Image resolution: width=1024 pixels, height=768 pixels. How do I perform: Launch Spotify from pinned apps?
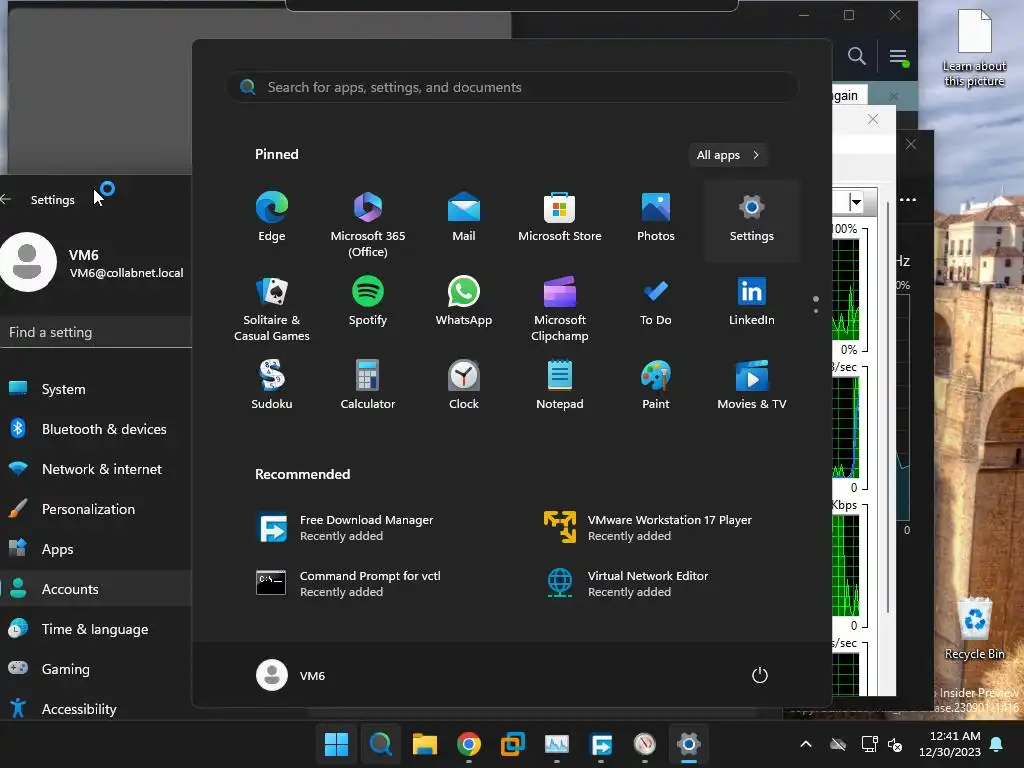368,301
